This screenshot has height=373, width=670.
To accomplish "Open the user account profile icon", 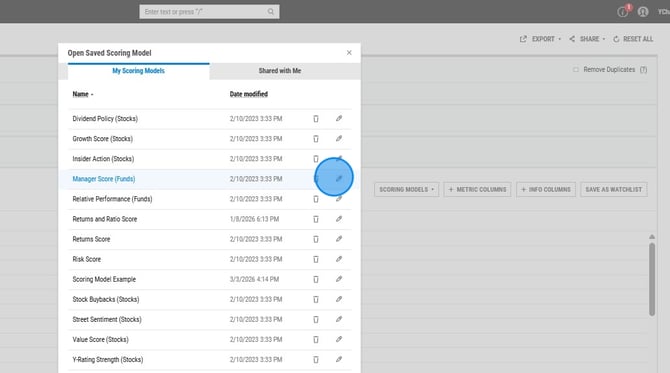I will click(643, 12).
